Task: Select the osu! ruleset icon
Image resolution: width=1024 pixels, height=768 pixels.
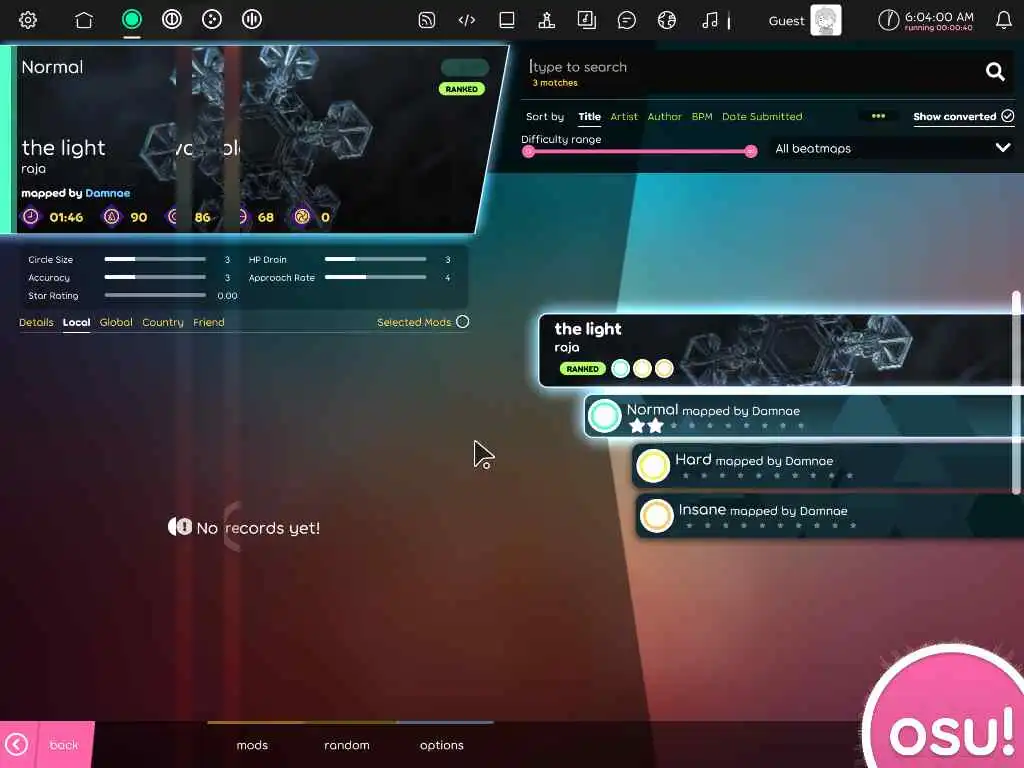Action: [132, 19]
